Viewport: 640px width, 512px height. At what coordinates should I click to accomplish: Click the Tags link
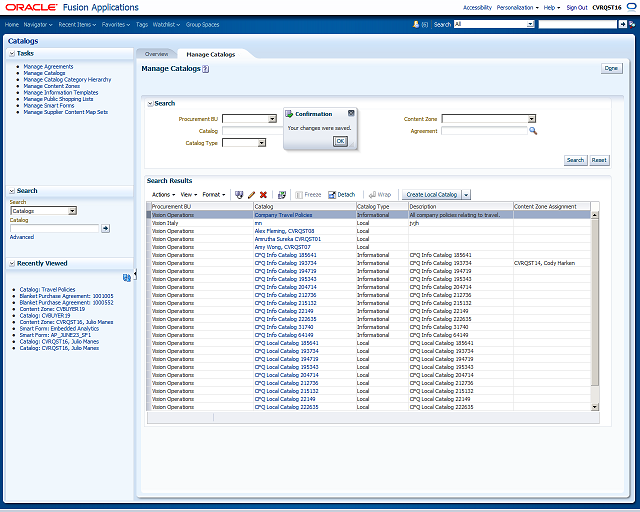142,24
